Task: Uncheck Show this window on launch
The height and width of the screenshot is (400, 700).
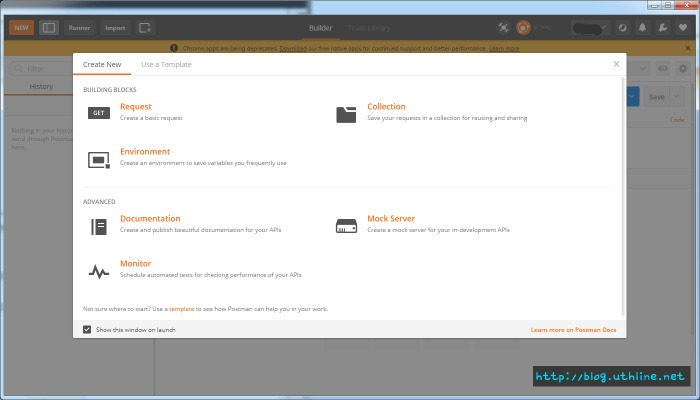Action: click(x=87, y=329)
